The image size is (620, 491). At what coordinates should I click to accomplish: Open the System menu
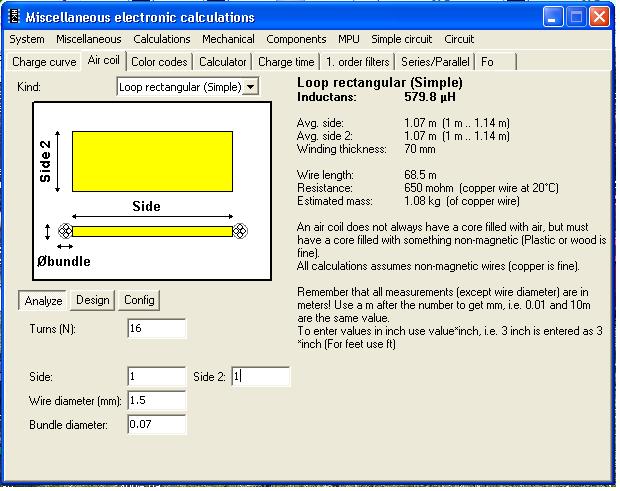[x=27, y=39]
